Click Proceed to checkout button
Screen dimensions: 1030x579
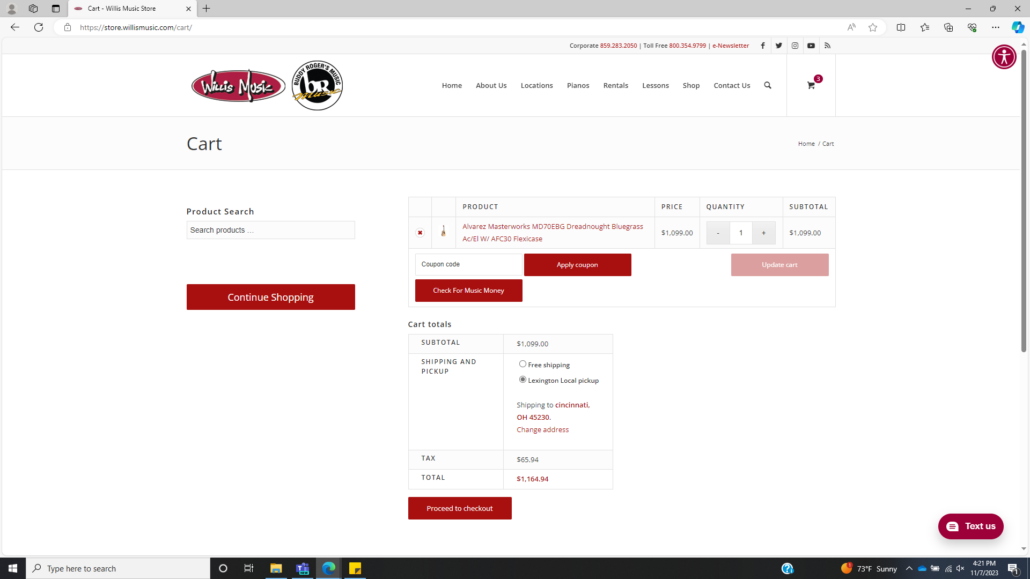click(x=460, y=508)
